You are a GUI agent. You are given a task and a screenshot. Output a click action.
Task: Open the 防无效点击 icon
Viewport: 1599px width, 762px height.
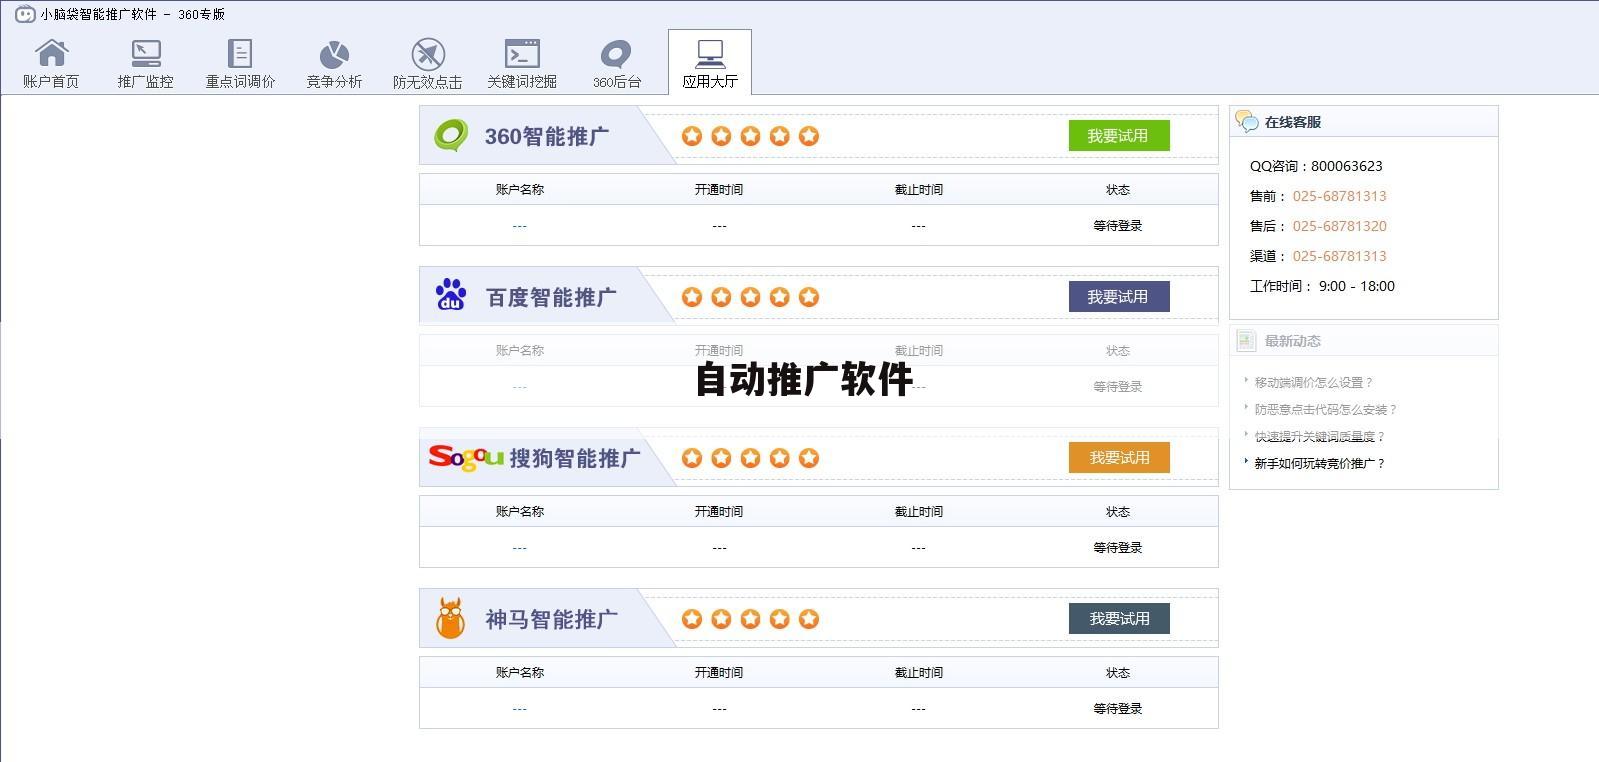click(428, 54)
